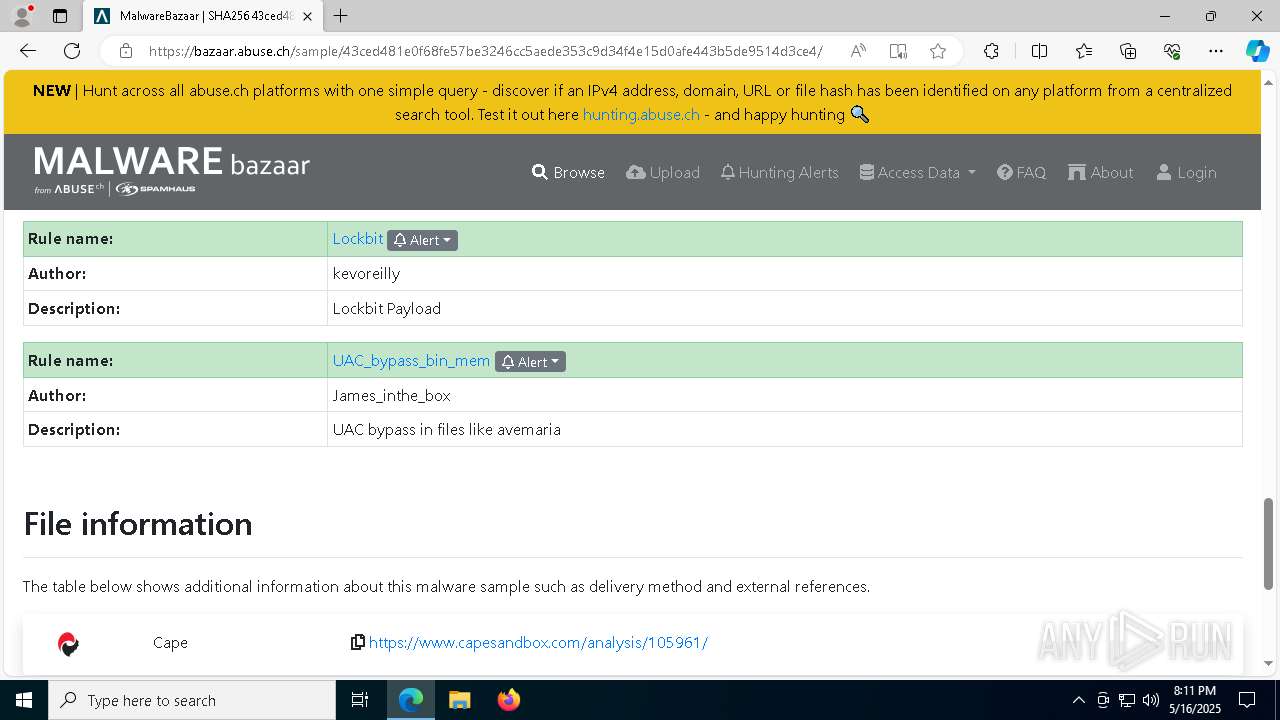Click the MalwareBazaar logo

(172, 171)
